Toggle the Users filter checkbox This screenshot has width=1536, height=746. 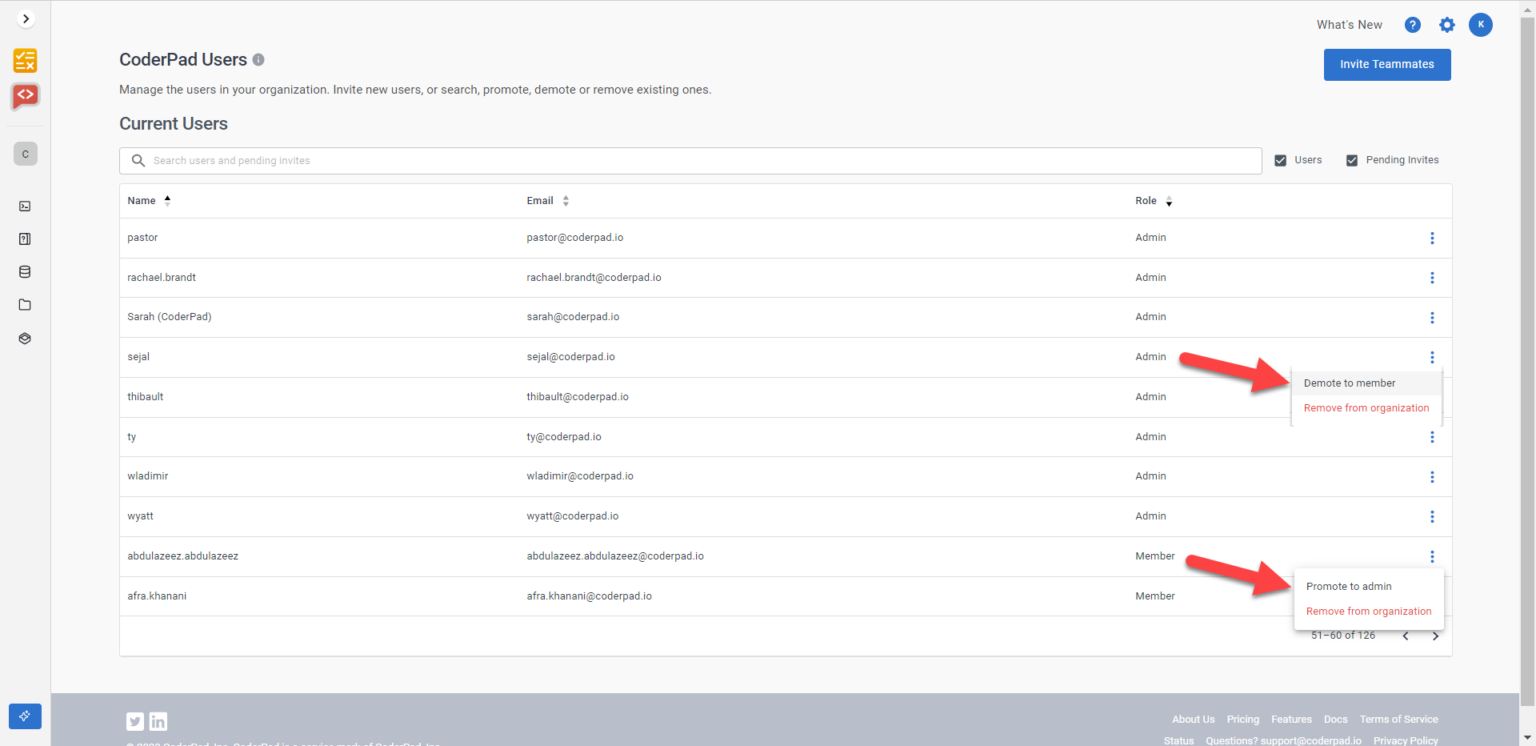pos(1280,159)
